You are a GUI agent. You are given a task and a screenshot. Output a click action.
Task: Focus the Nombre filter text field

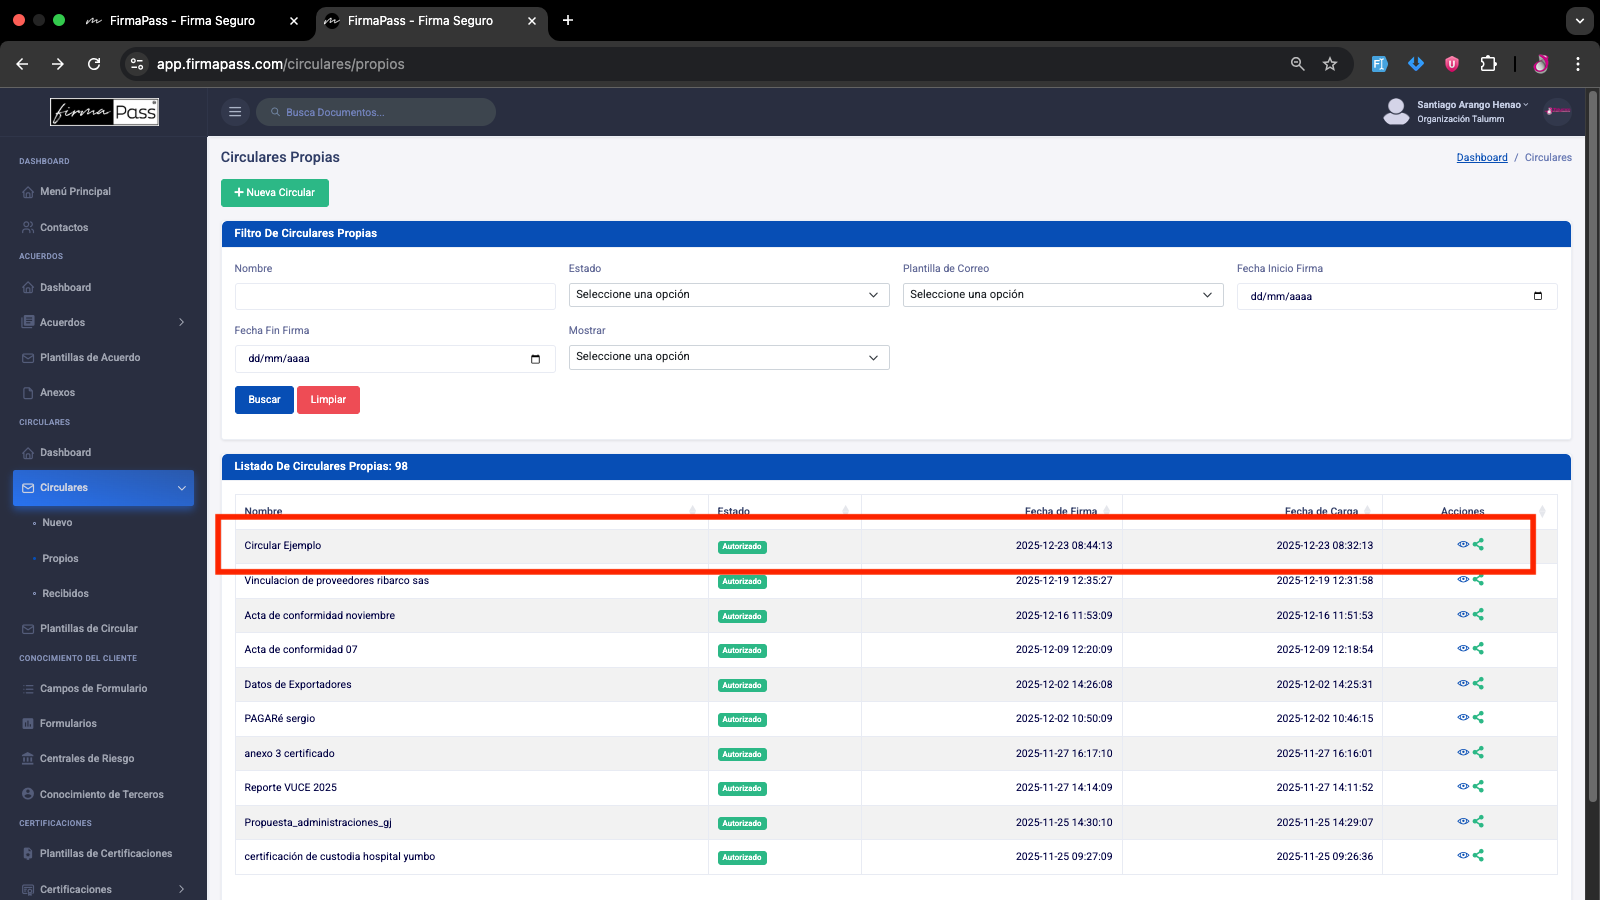point(395,296)
